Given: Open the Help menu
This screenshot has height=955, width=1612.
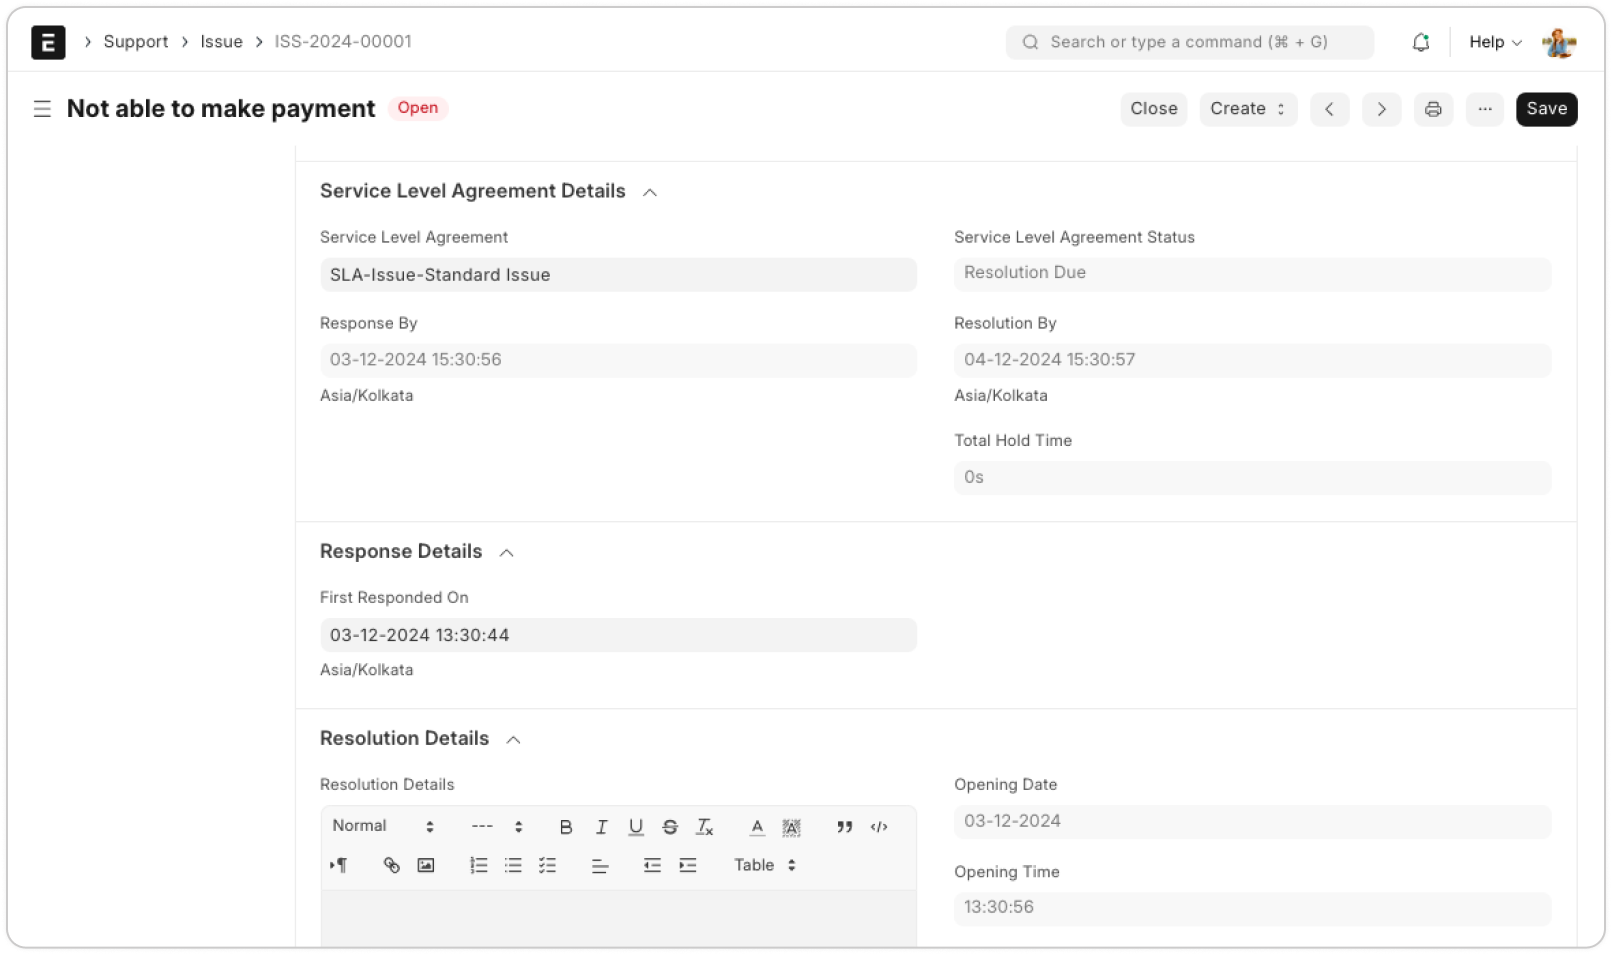Looking at the screenshot, I should 1494,42.
